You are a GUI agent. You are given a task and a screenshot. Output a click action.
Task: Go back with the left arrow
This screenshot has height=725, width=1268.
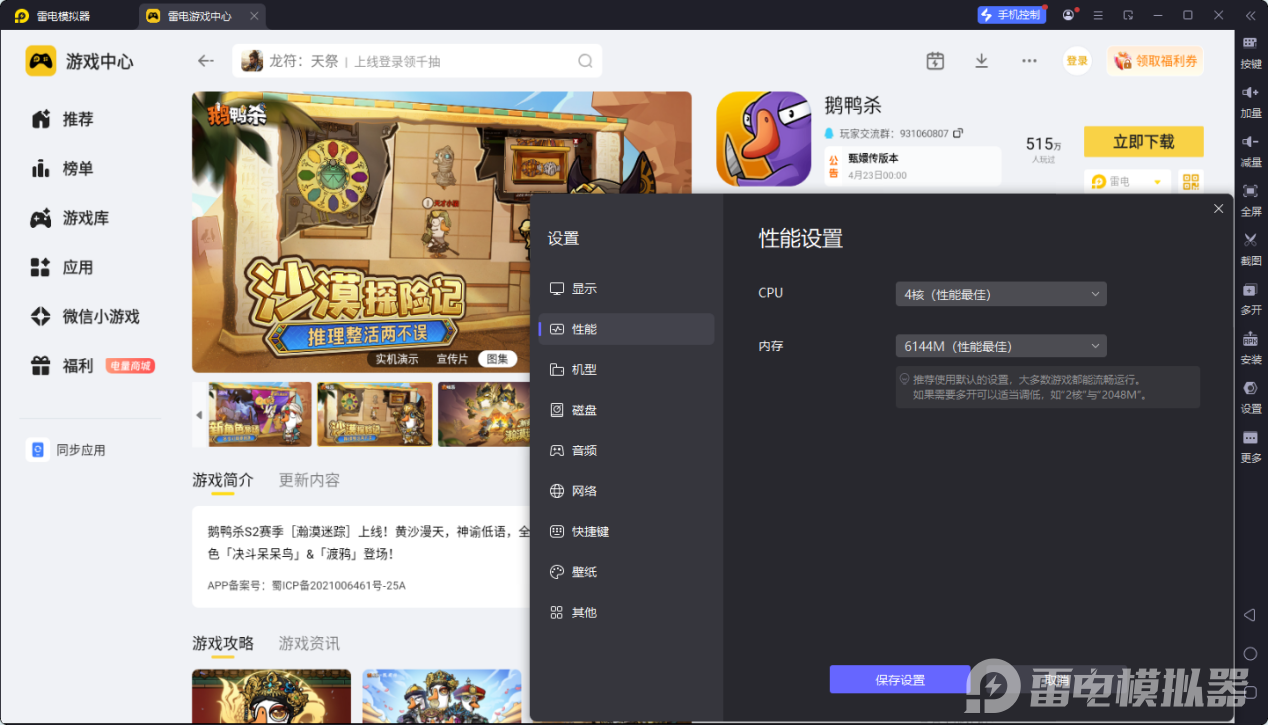tap(206, 61)
